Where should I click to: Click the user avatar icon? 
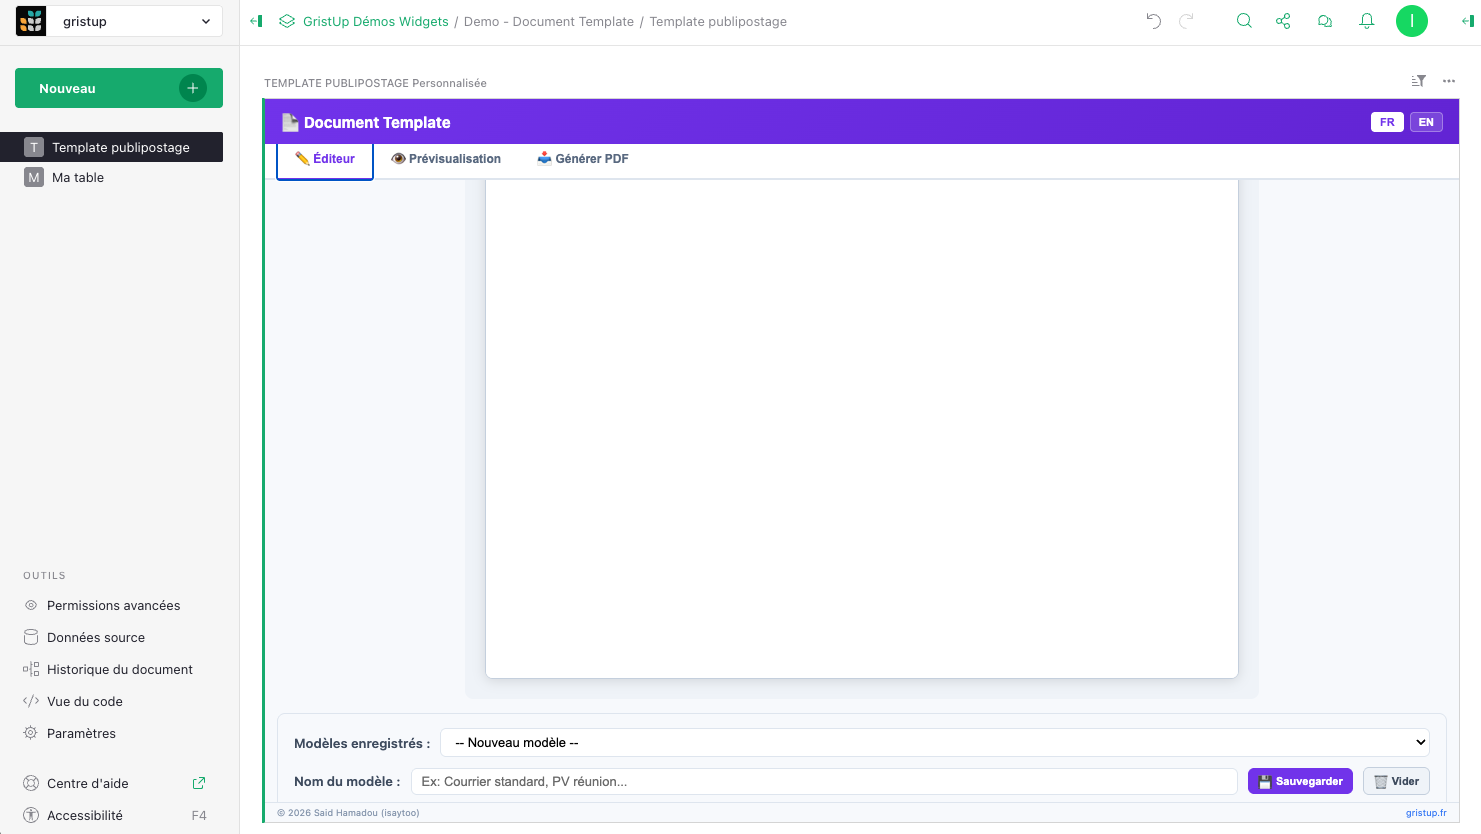pyautogui.click(x=1411, y=21)
